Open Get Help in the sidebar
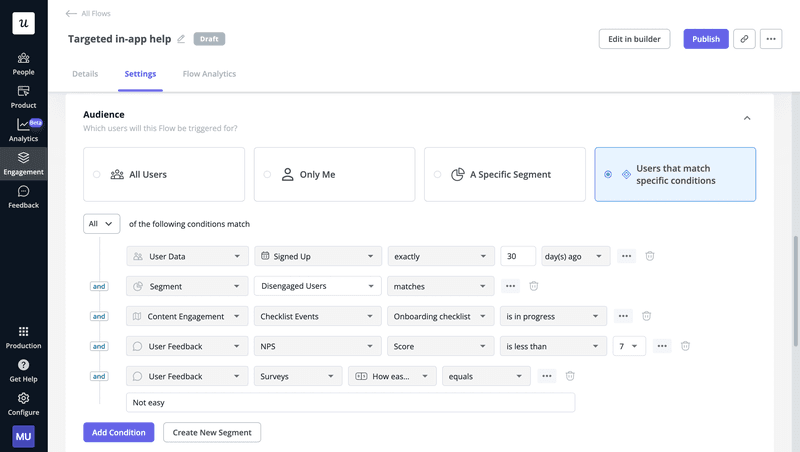Viewport: 800px width, 452px height. point(23,371)
